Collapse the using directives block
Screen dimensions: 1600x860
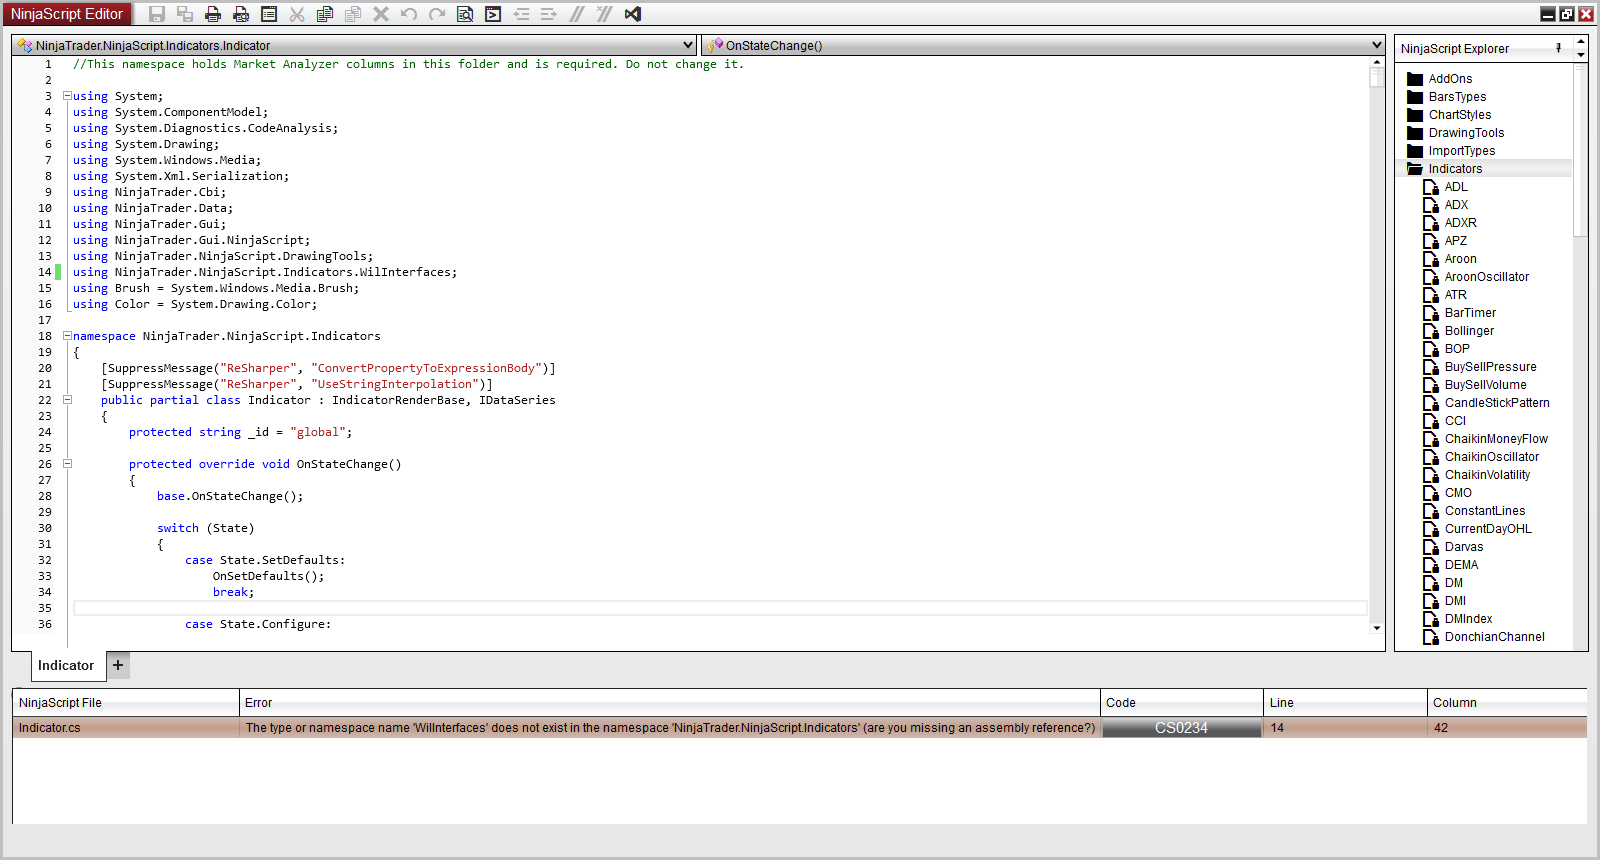[67, 96]
